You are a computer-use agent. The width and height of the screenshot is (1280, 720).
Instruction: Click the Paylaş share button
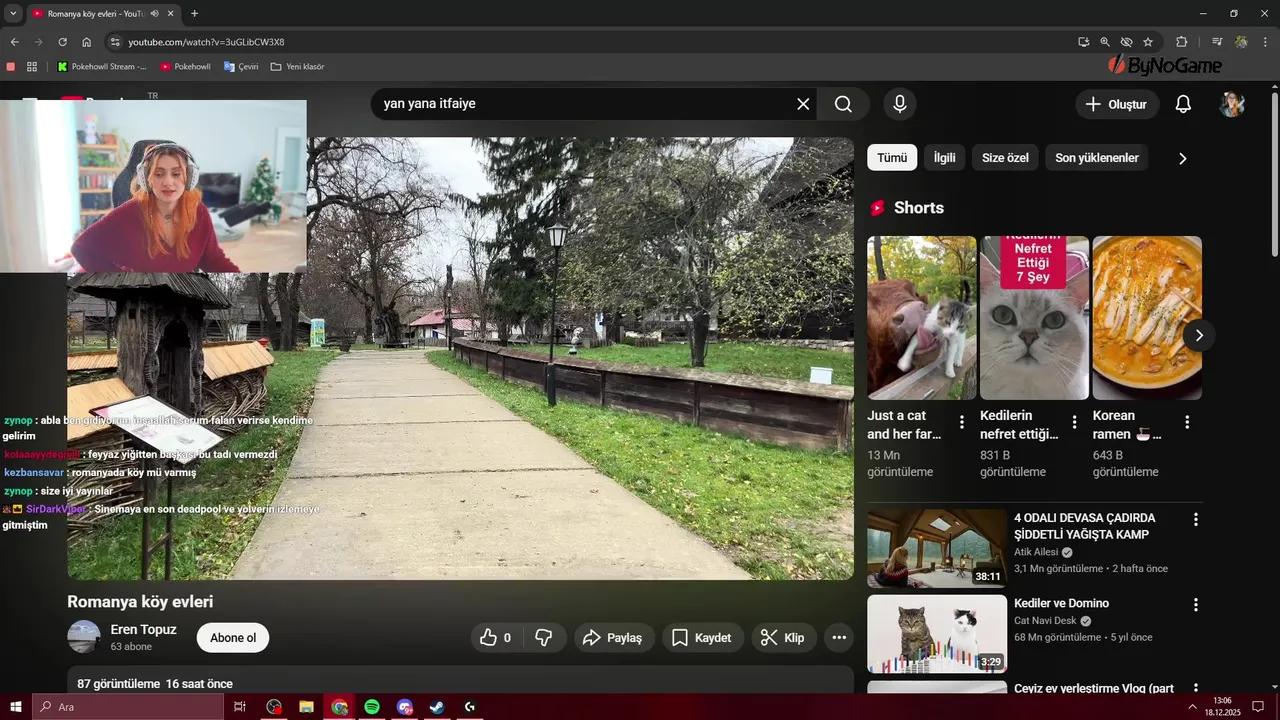pos(613,638)
